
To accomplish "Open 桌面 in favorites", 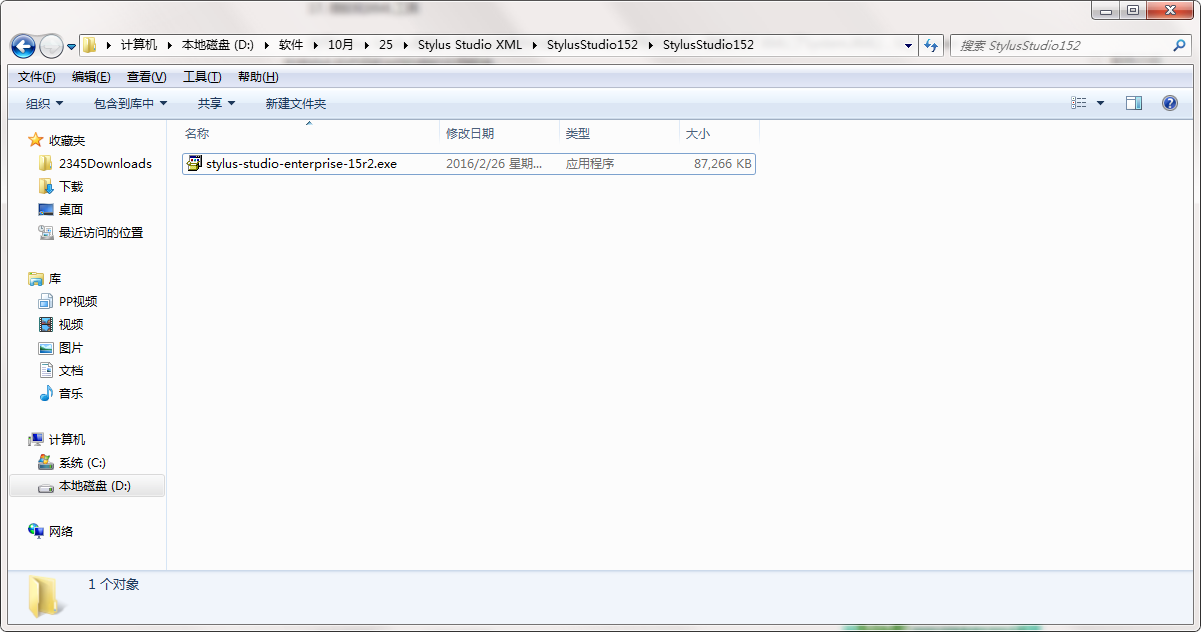I will [x=71, y=209].
